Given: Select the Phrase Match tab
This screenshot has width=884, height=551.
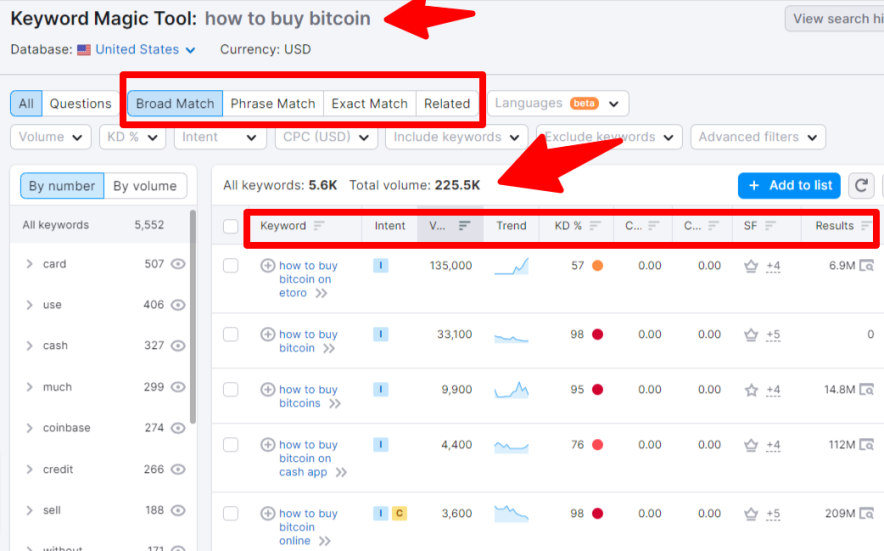Looking at the screenshot, I should pos(273,104).
